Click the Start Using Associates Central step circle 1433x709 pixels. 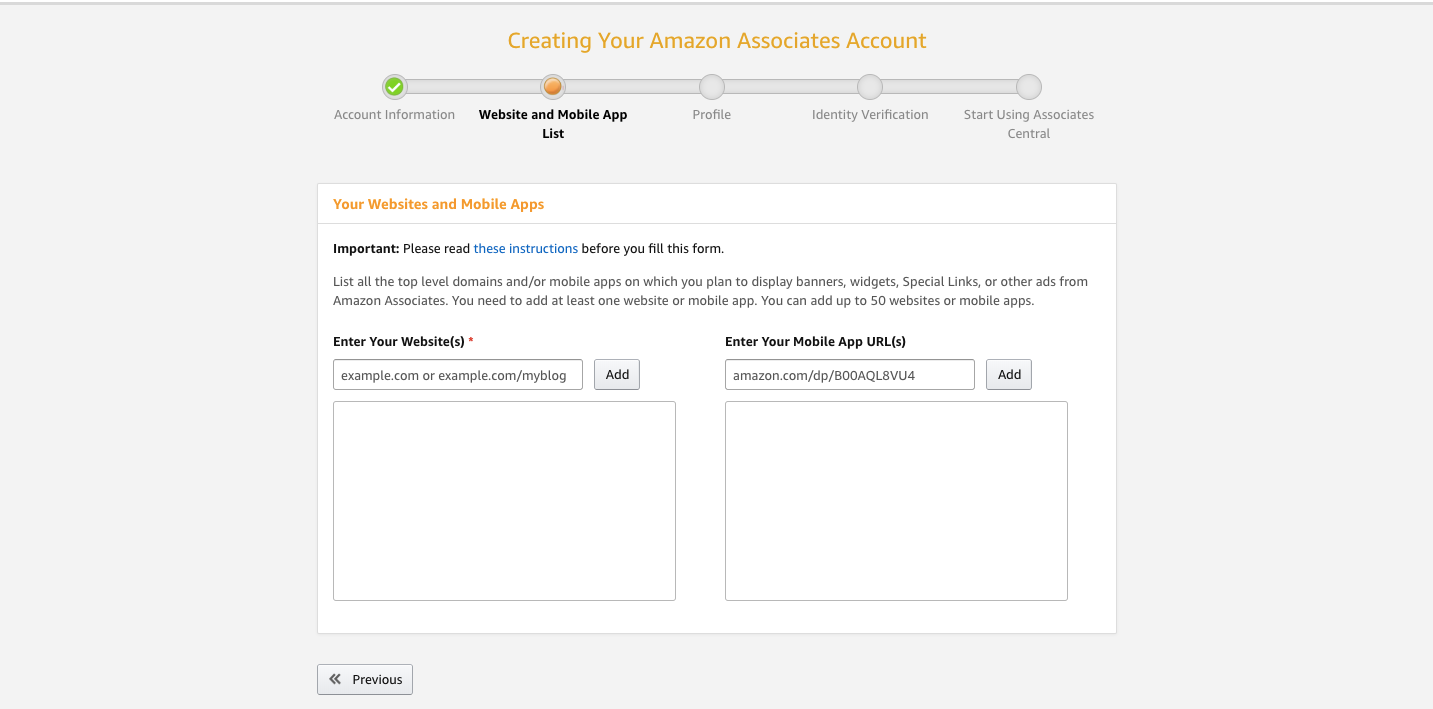tap(1029, 87)
